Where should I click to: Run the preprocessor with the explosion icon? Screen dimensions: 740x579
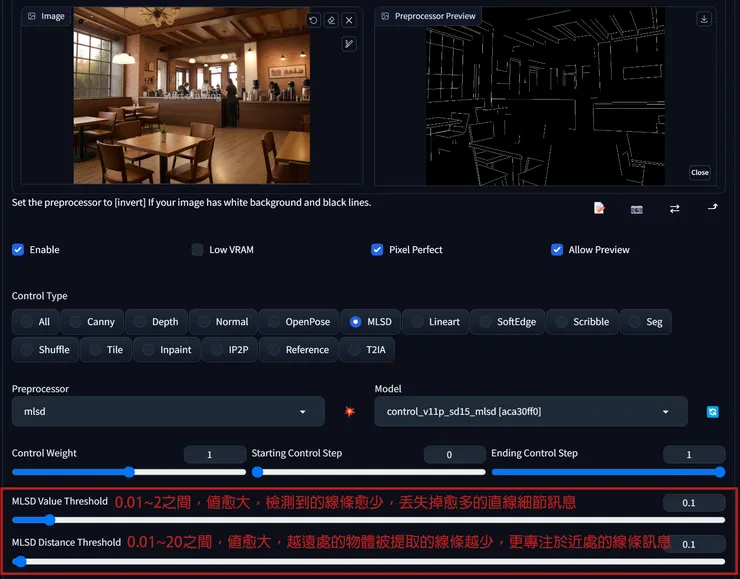click(349, 411)
